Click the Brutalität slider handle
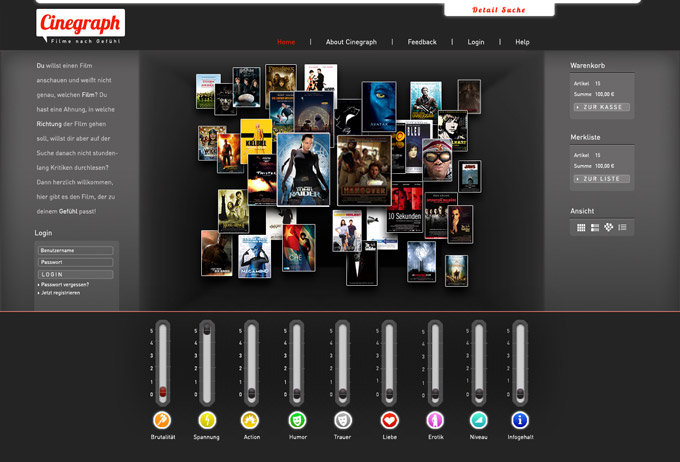This screenshot has width=680, height=462. coord(163,391)
